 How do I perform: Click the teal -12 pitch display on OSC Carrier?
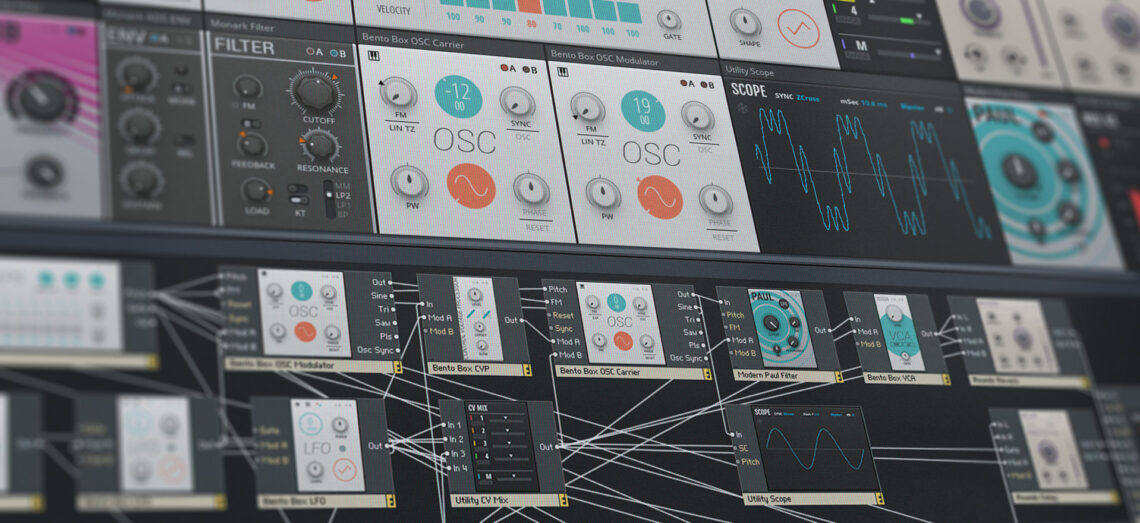(x=458, y=96)
